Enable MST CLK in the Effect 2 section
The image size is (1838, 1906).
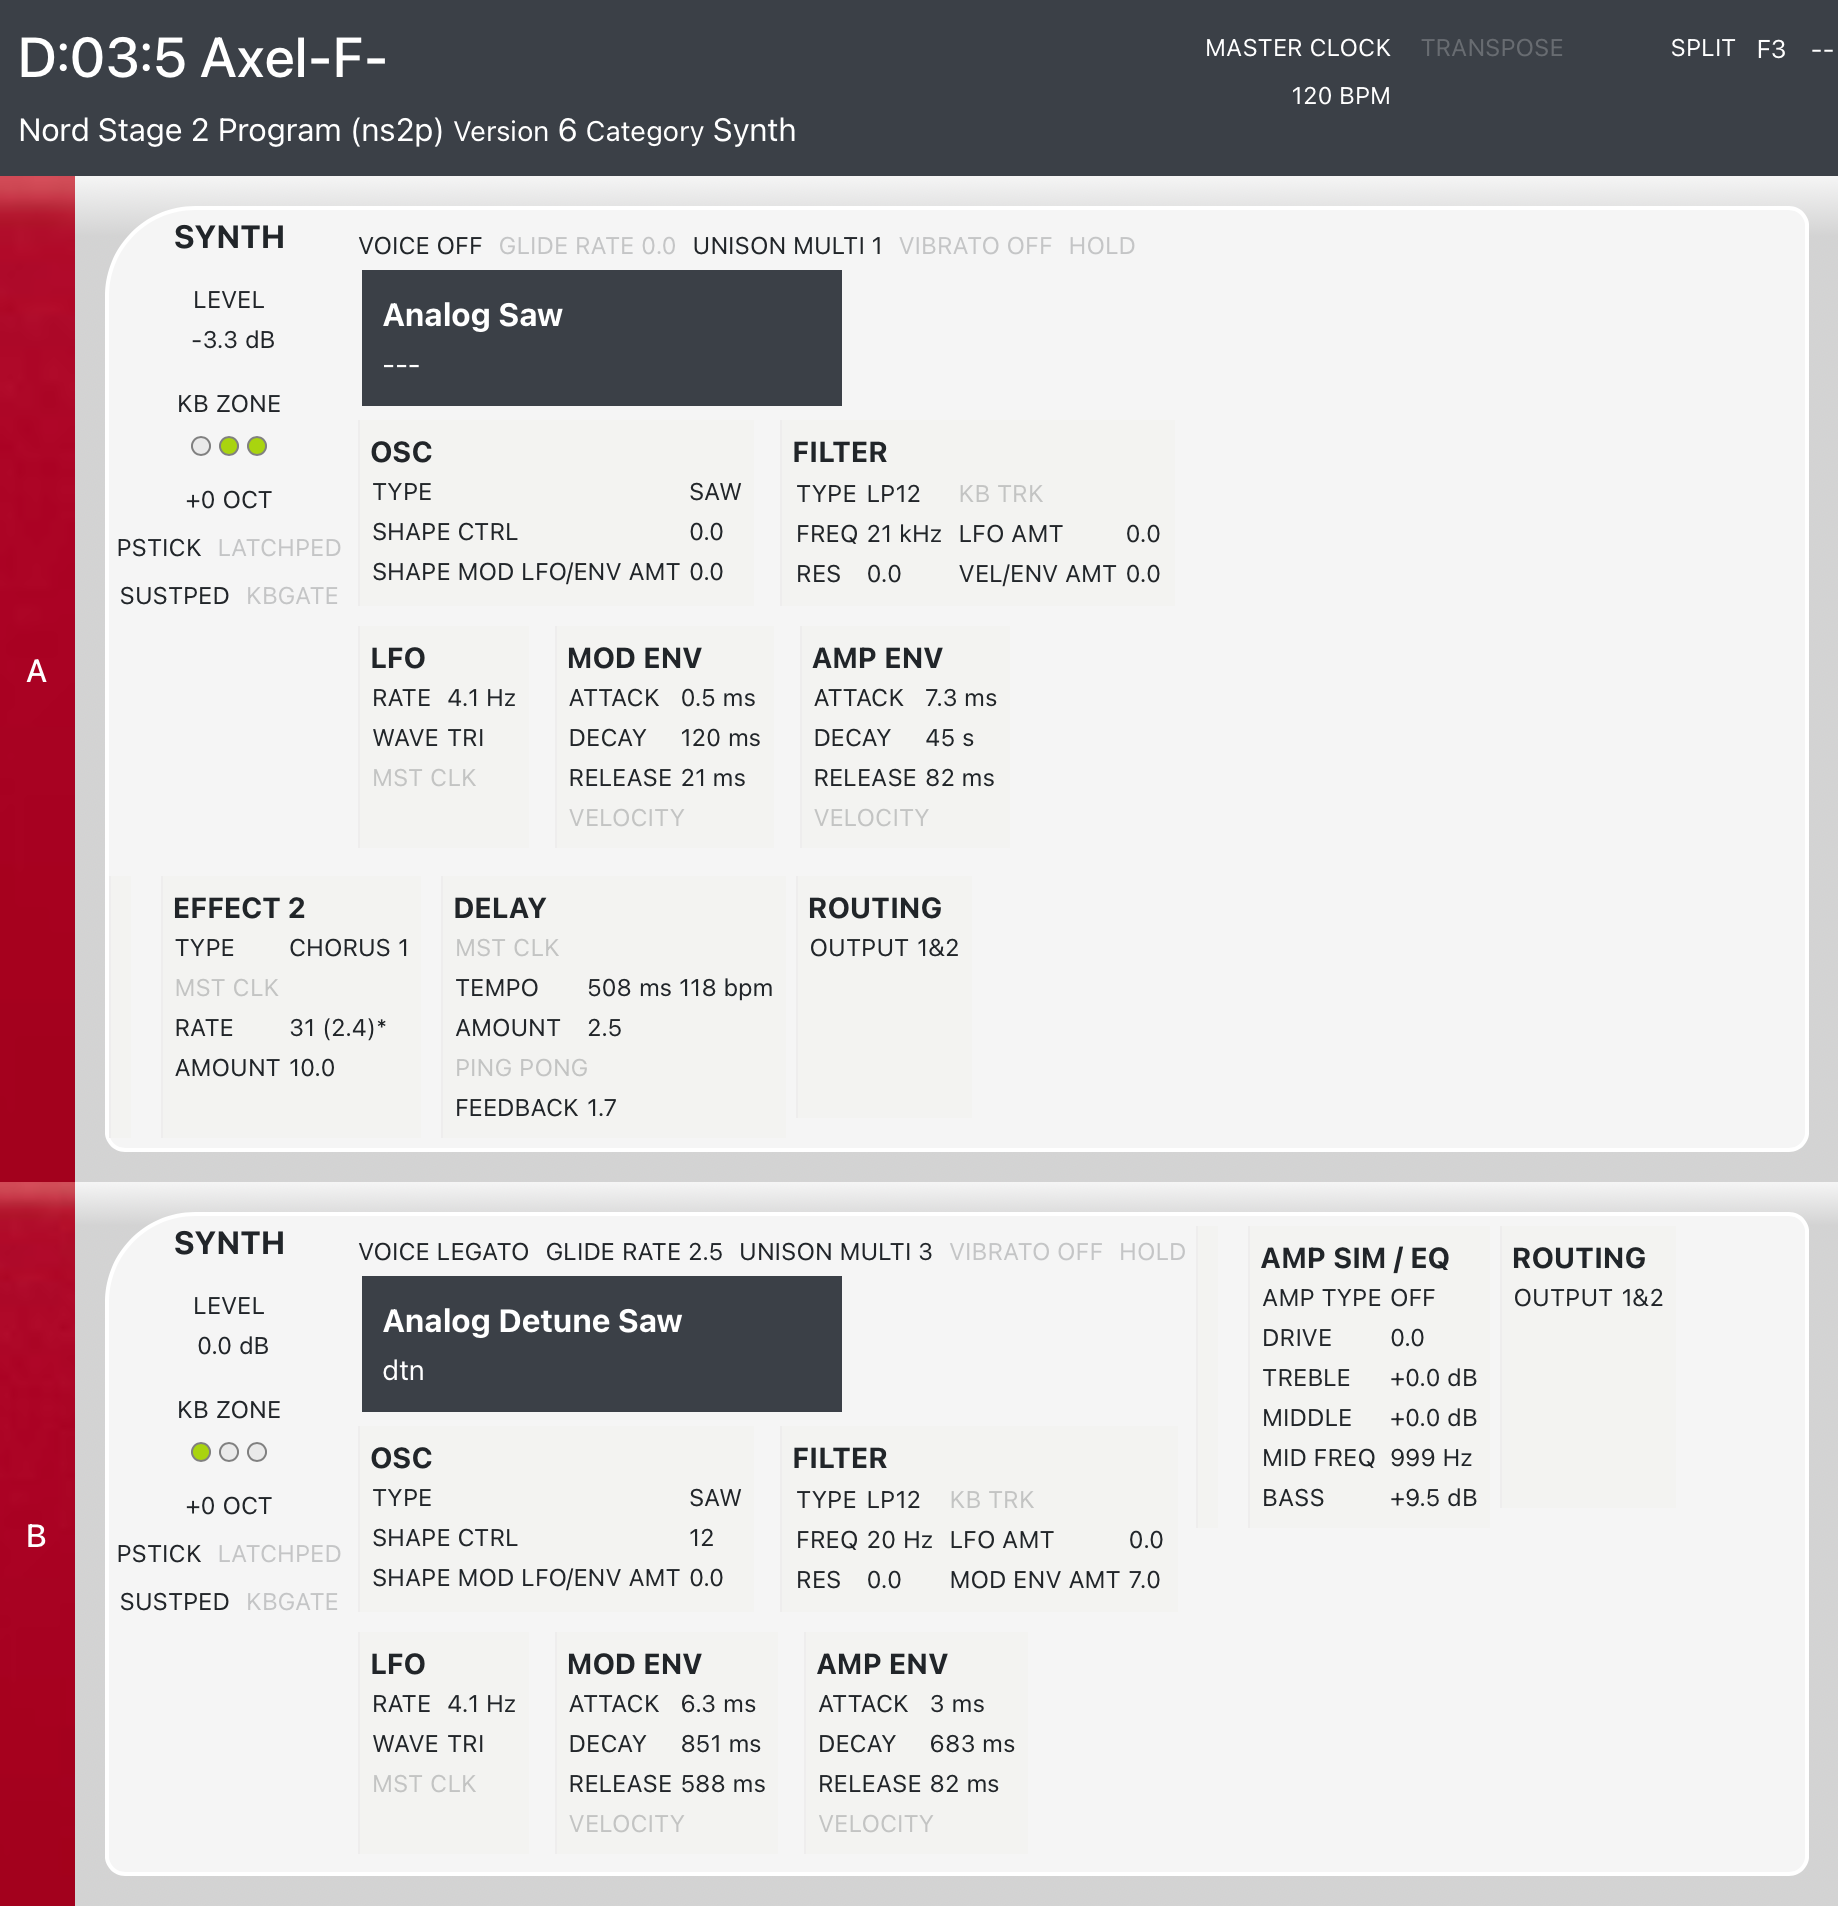(x=227, y=988)
